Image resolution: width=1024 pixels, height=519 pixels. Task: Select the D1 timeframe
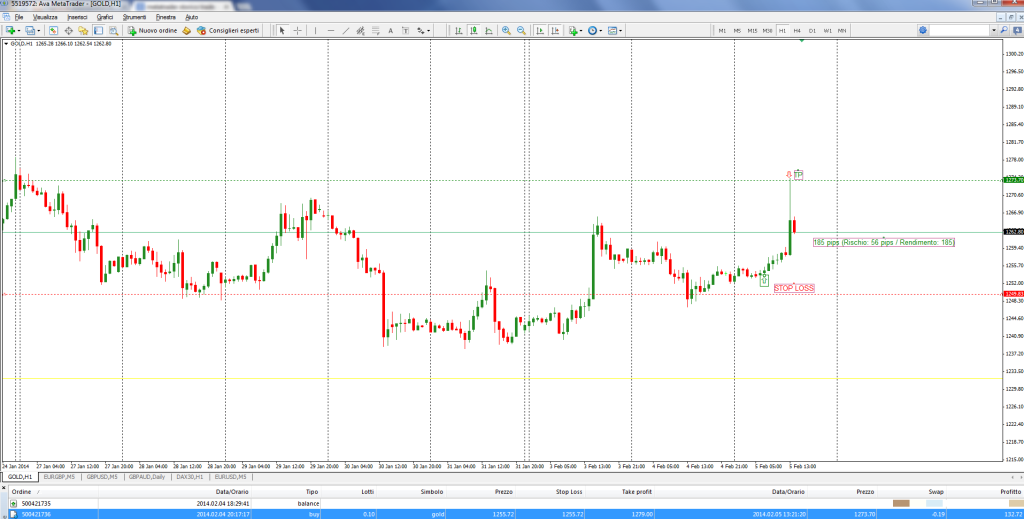click(812, 31)
